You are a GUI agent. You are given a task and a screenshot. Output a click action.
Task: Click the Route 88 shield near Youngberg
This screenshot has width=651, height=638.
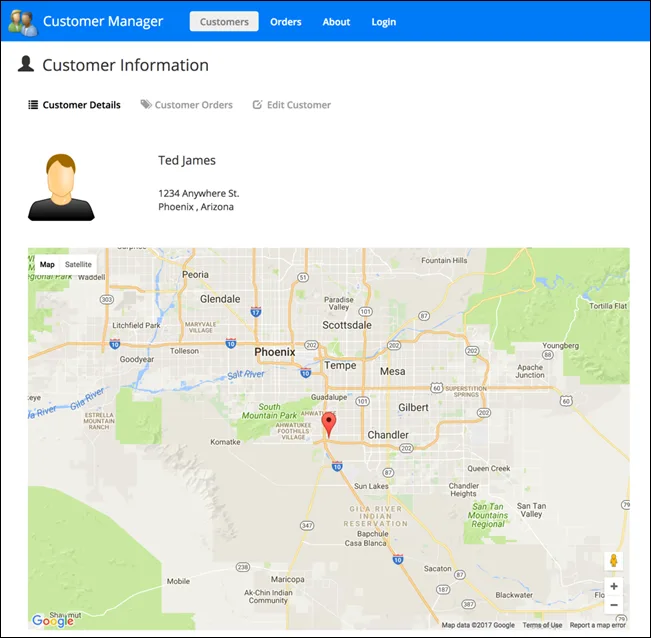click(548, 355)
